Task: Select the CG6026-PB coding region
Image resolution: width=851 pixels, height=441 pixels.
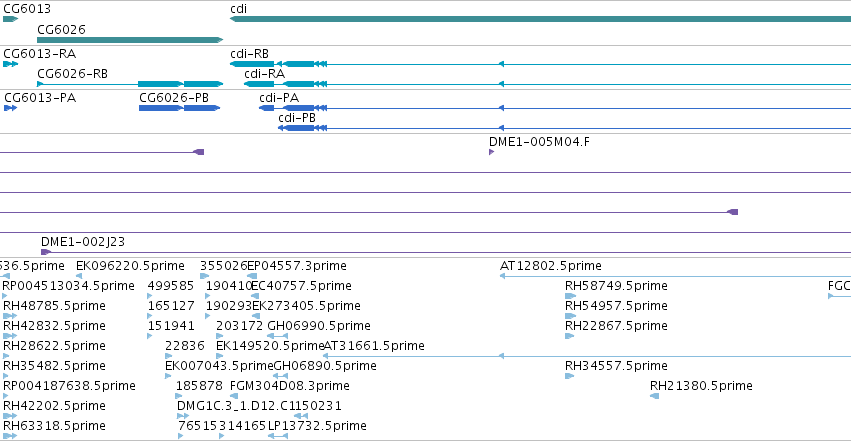Action: (179, 108)
